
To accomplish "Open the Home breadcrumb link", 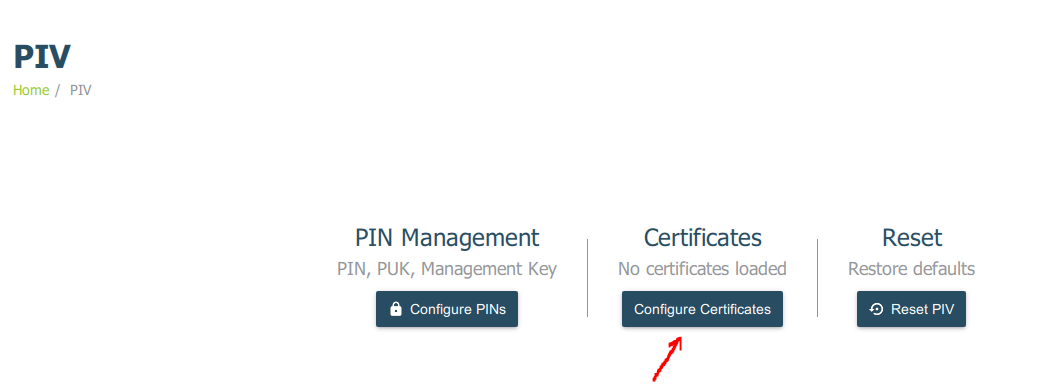I will (x=31, y=90).
